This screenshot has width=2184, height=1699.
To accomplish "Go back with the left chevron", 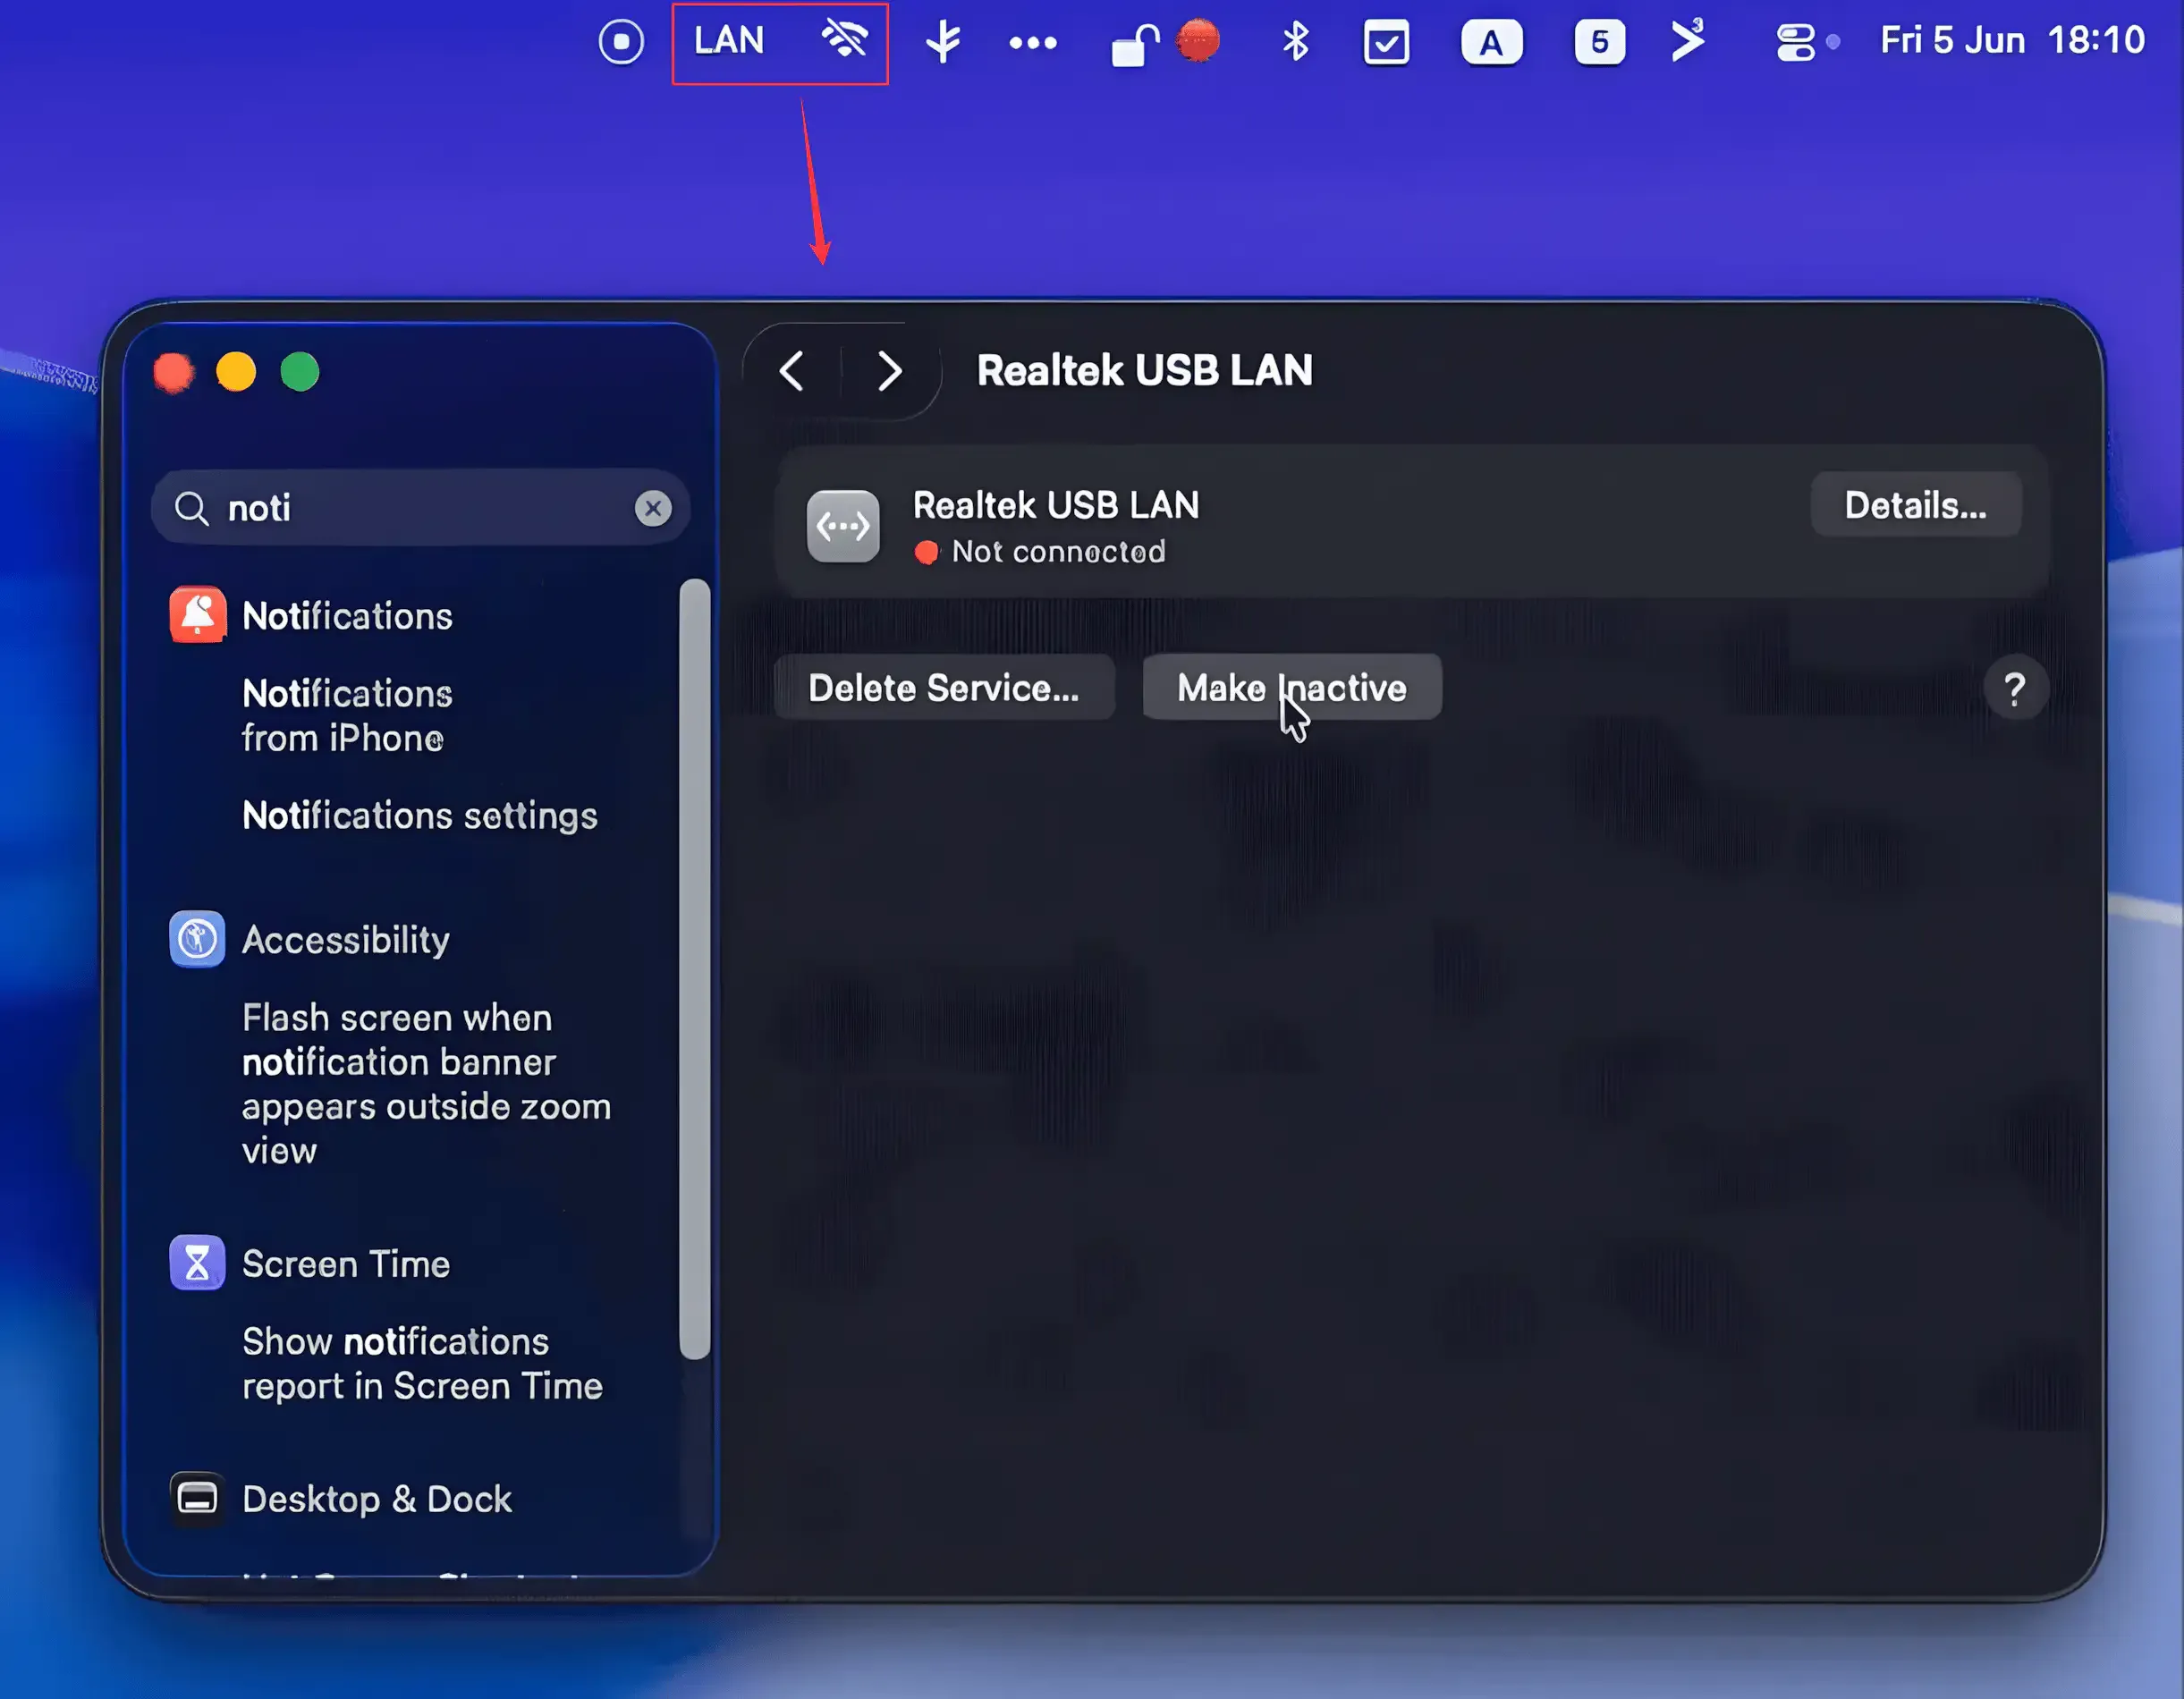I will pyautogui.click(x=792, y=372).
